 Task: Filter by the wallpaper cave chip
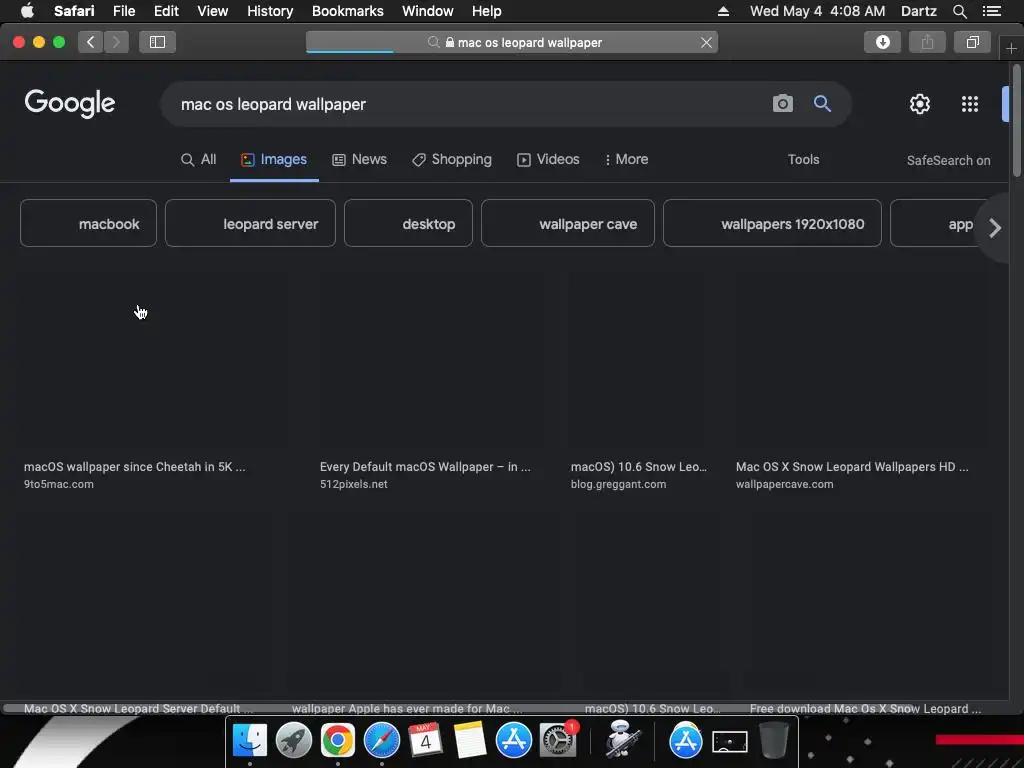point(568,223)
